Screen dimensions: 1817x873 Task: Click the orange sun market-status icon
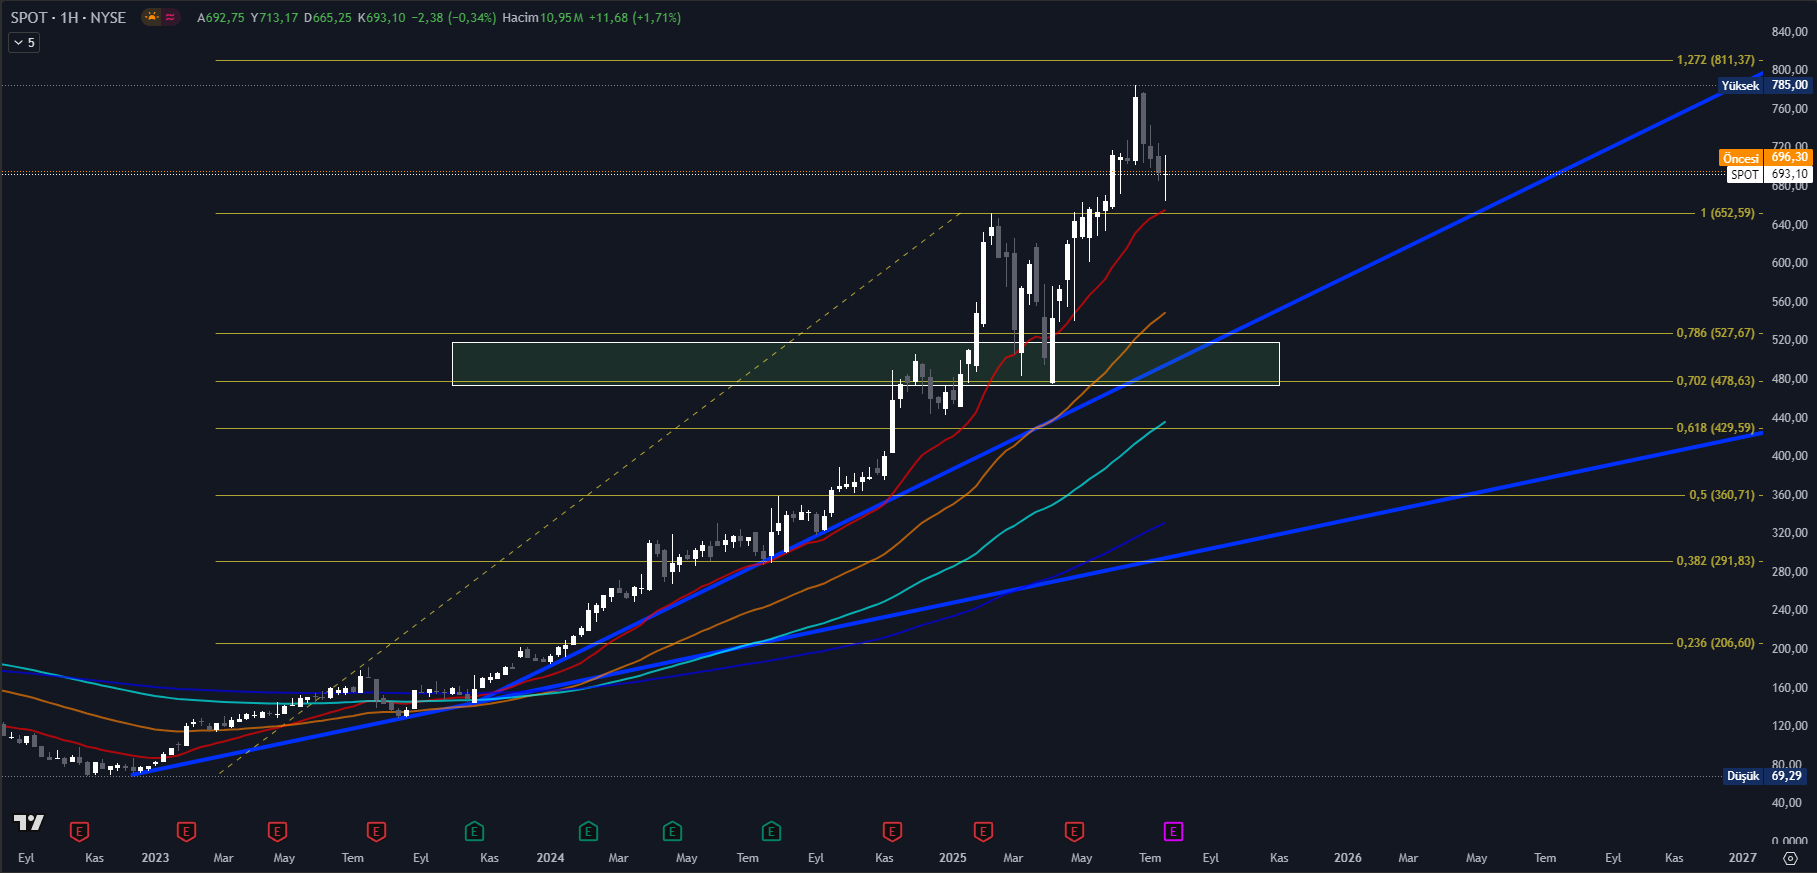(152, 17)
